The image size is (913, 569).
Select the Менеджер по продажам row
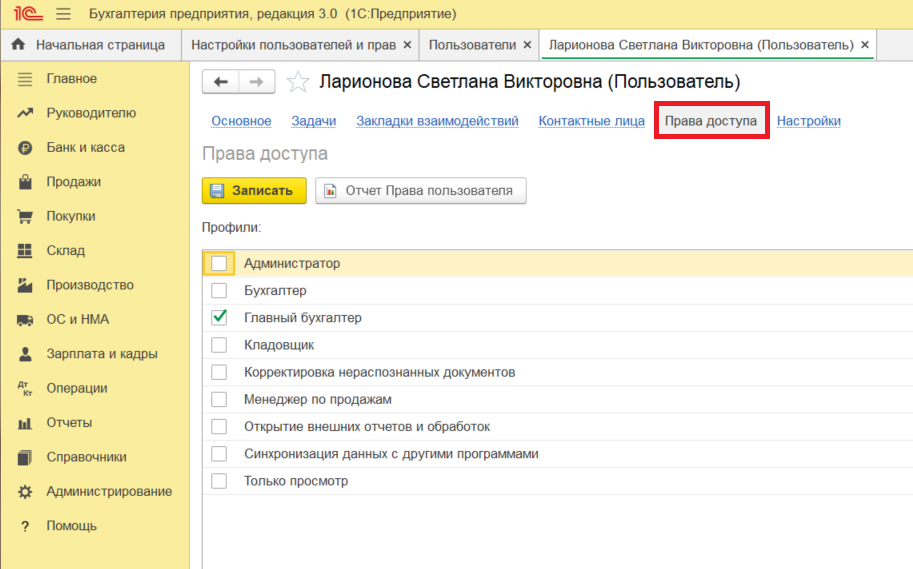click(x=317, y=399)
